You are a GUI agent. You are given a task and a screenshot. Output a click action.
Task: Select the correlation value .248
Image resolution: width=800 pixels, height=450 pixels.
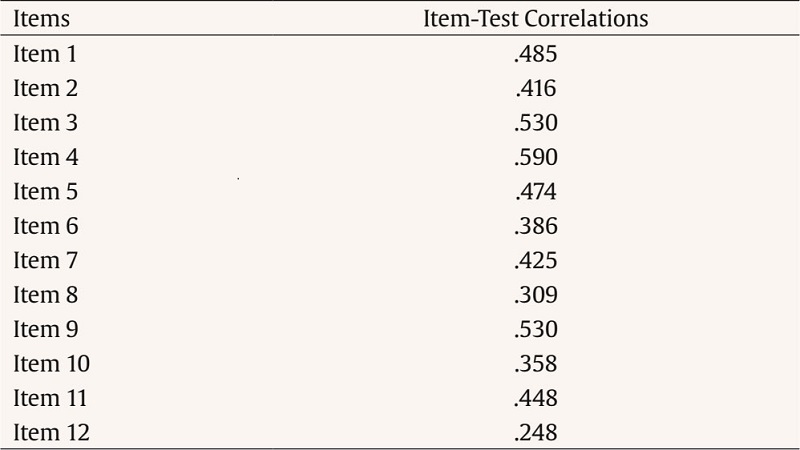pos(536,432)
